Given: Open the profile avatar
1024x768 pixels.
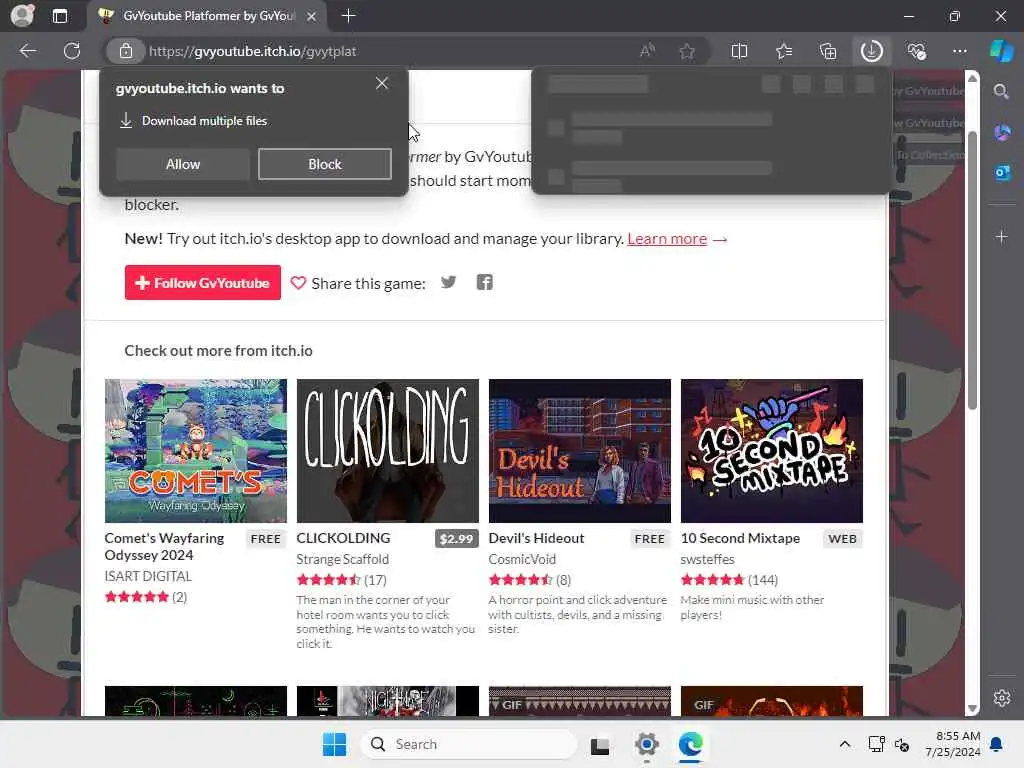Looking at the screenshot, I should [22, 16].
